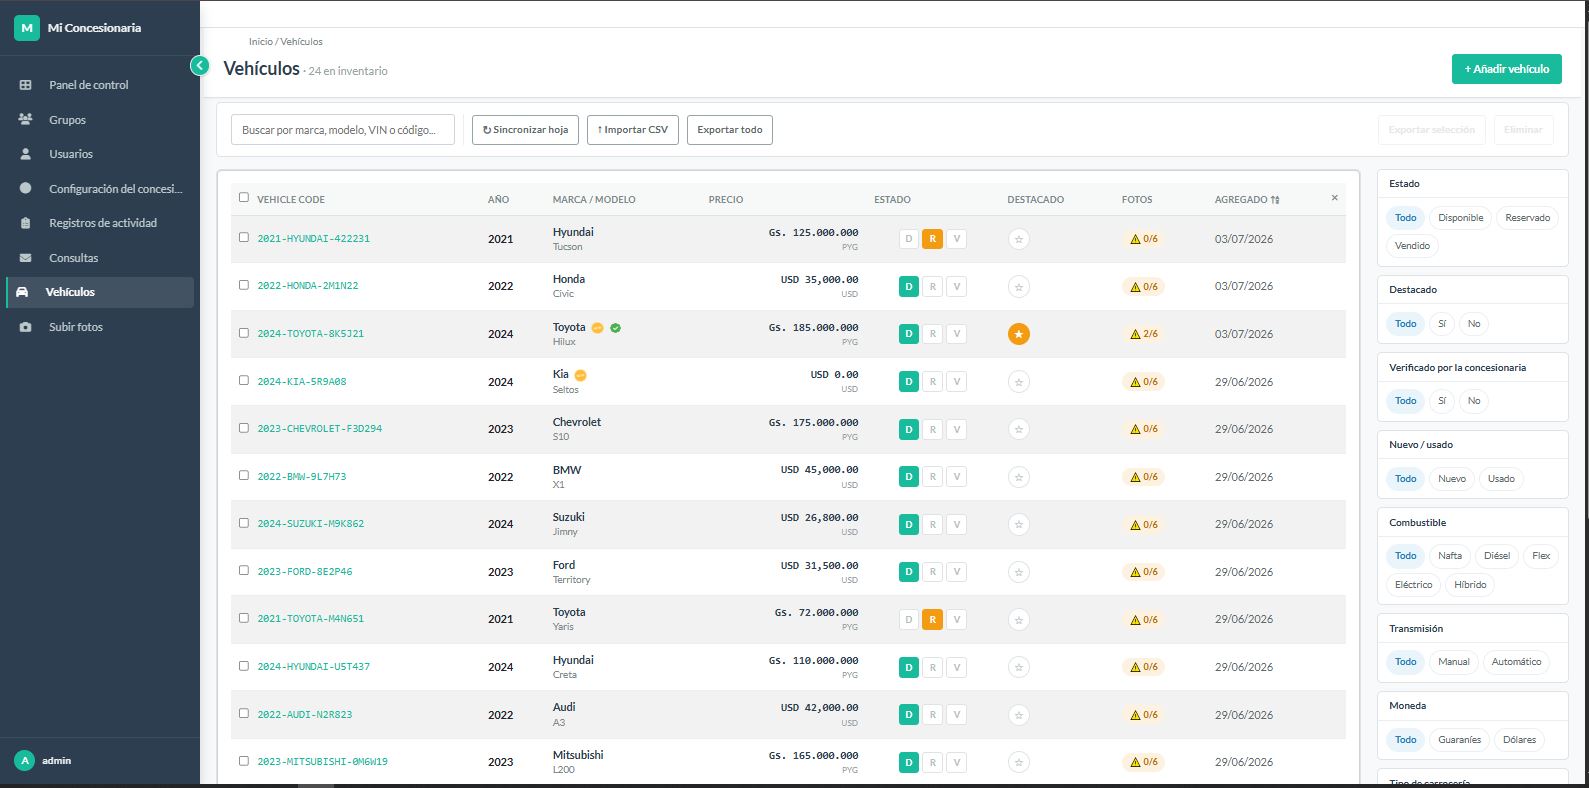
Task: Star the BMW X1 as featured
Action: point(1018,477)
